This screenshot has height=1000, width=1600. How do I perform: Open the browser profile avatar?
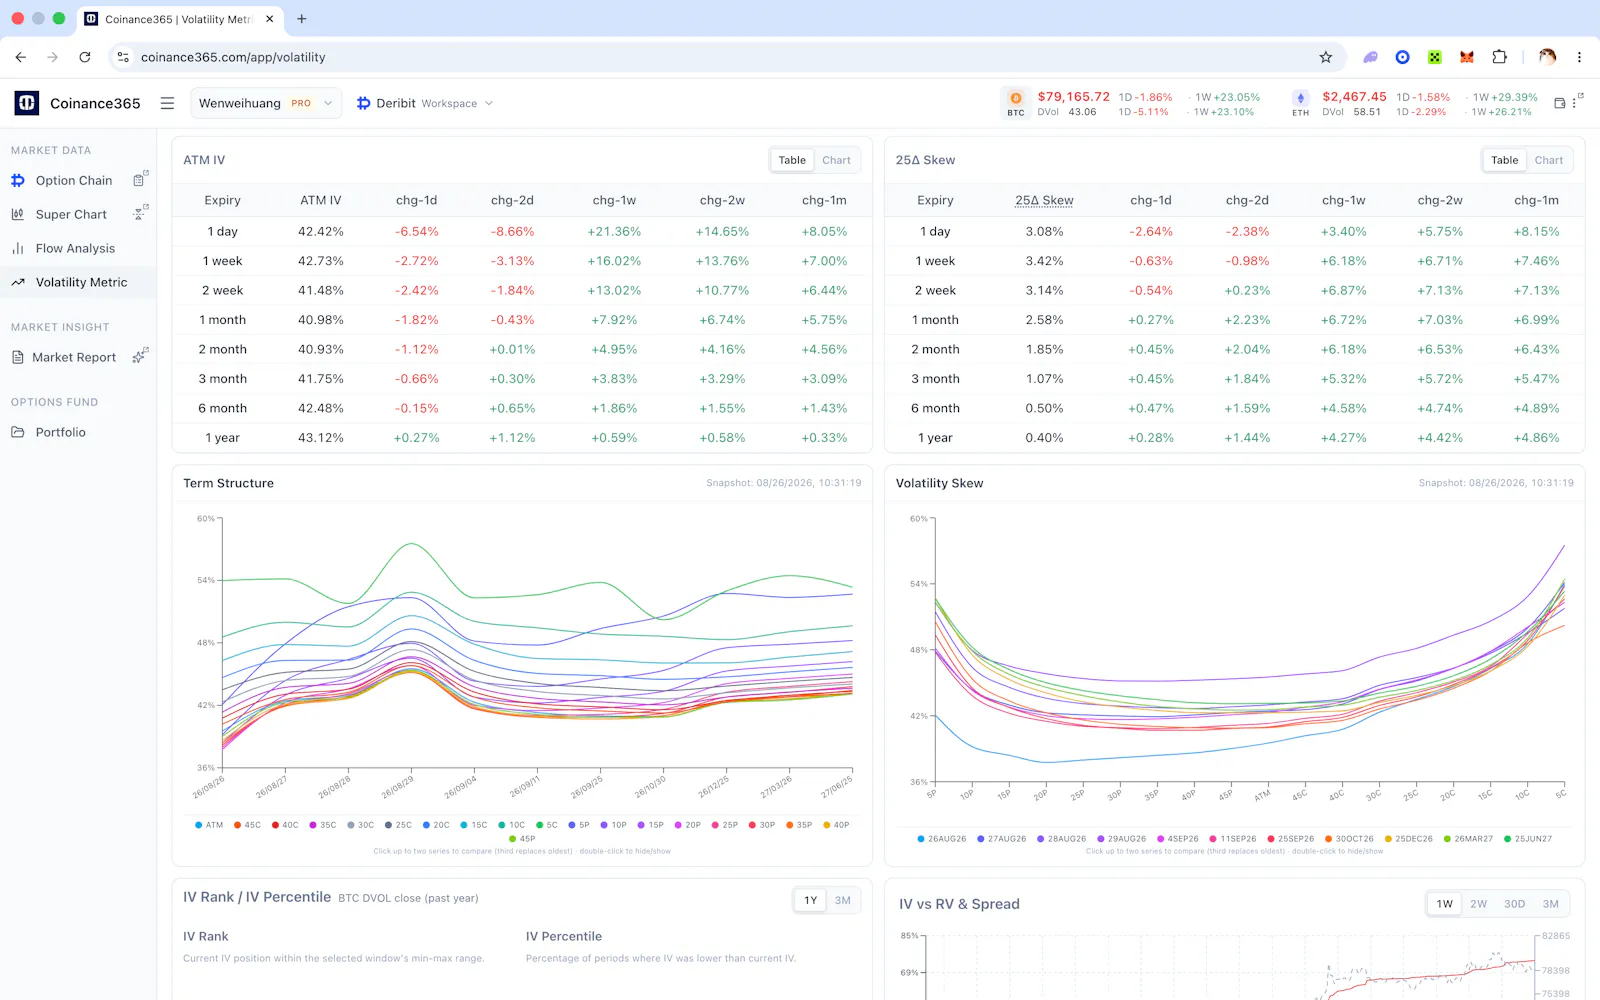[1547, 57]
